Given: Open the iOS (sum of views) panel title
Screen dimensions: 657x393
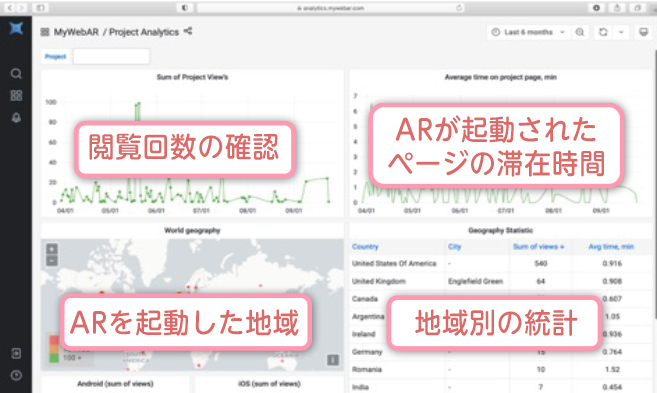Looking at the screenshot, I should [x=269, y=384].
